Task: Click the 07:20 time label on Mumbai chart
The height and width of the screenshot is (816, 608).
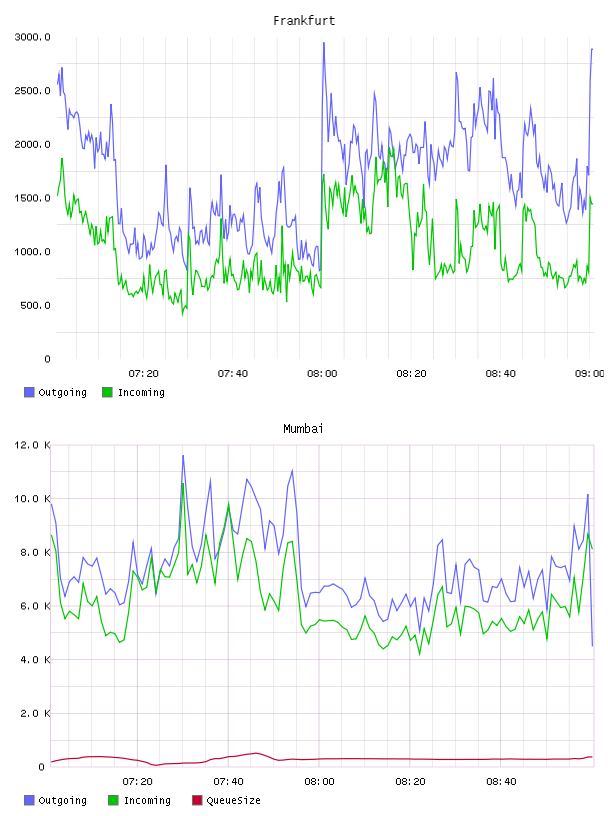Action: pos(137,782)
